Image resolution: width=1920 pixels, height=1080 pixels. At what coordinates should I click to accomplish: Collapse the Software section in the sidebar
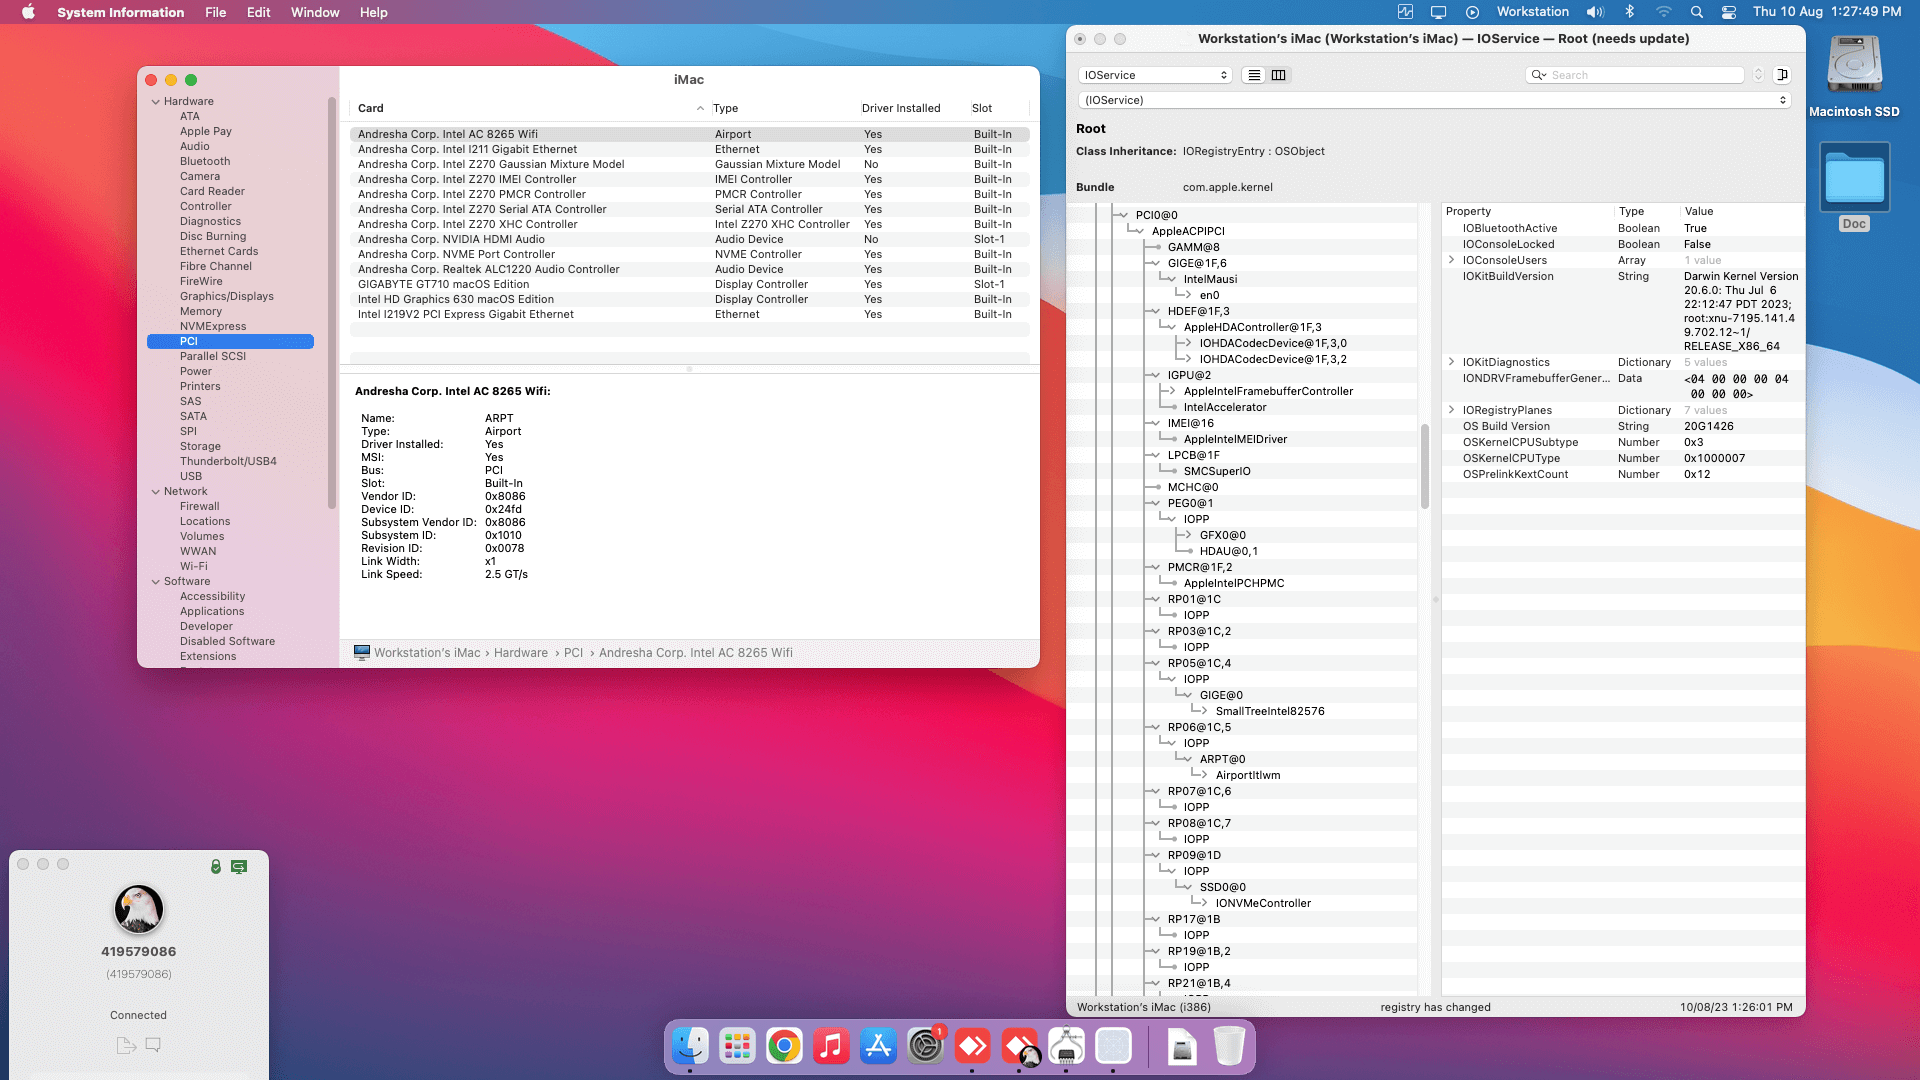click(156, 582)
